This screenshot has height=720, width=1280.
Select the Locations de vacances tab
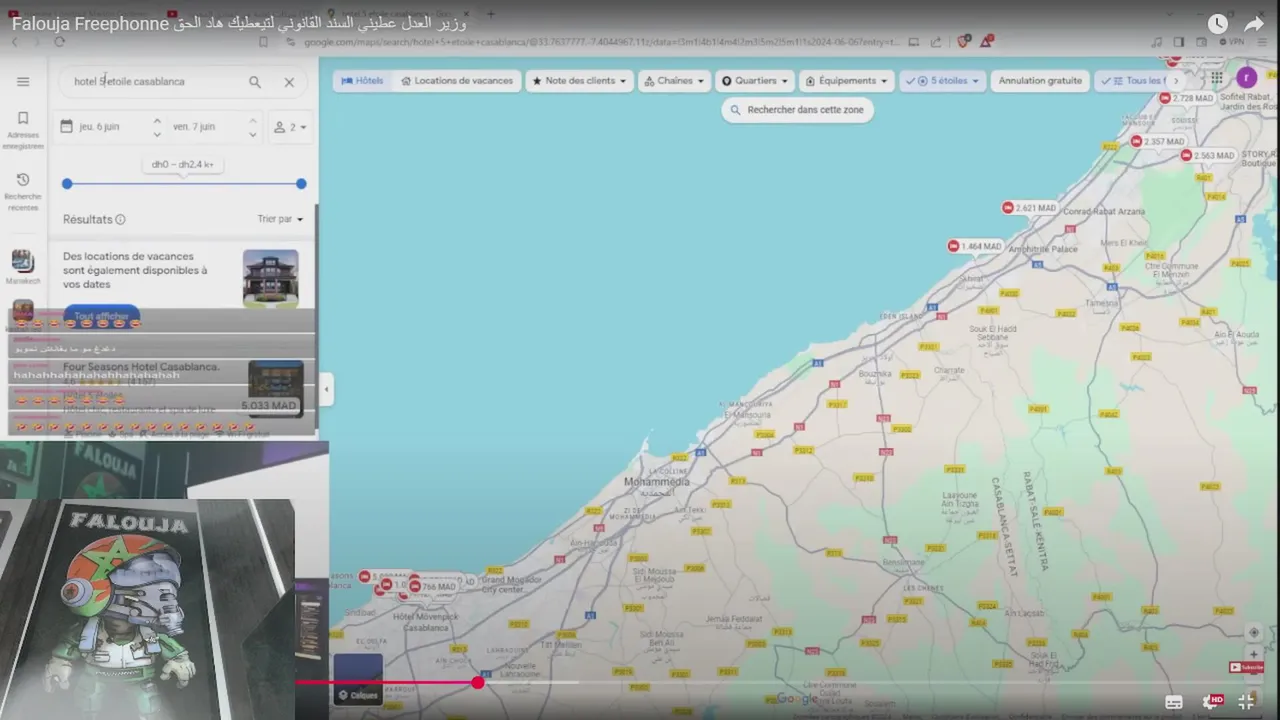click(457, 81)
